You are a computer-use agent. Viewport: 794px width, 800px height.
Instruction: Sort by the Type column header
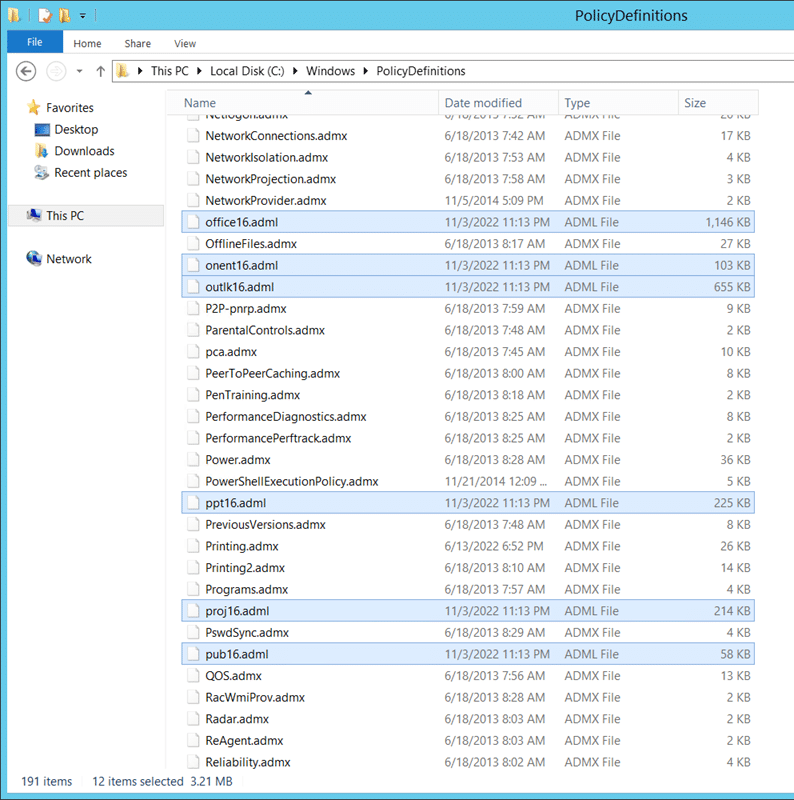(618, 103)
